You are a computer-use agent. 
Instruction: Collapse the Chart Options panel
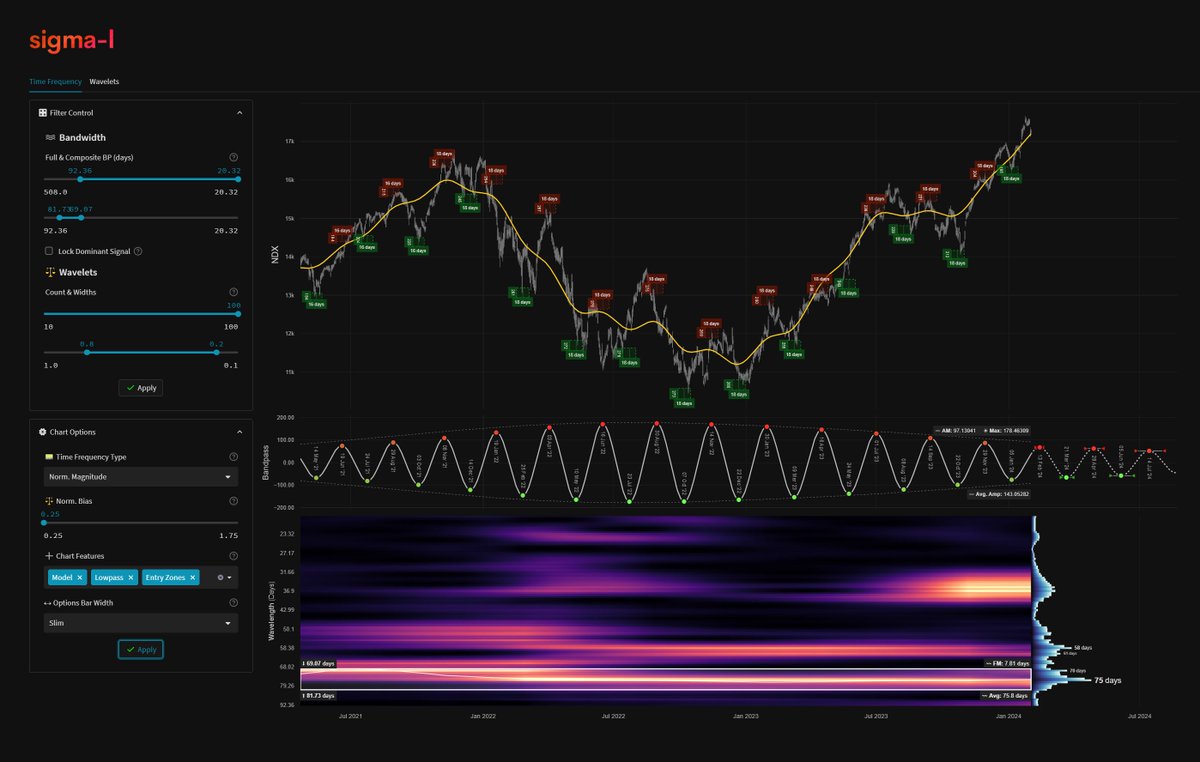(239, 432)
